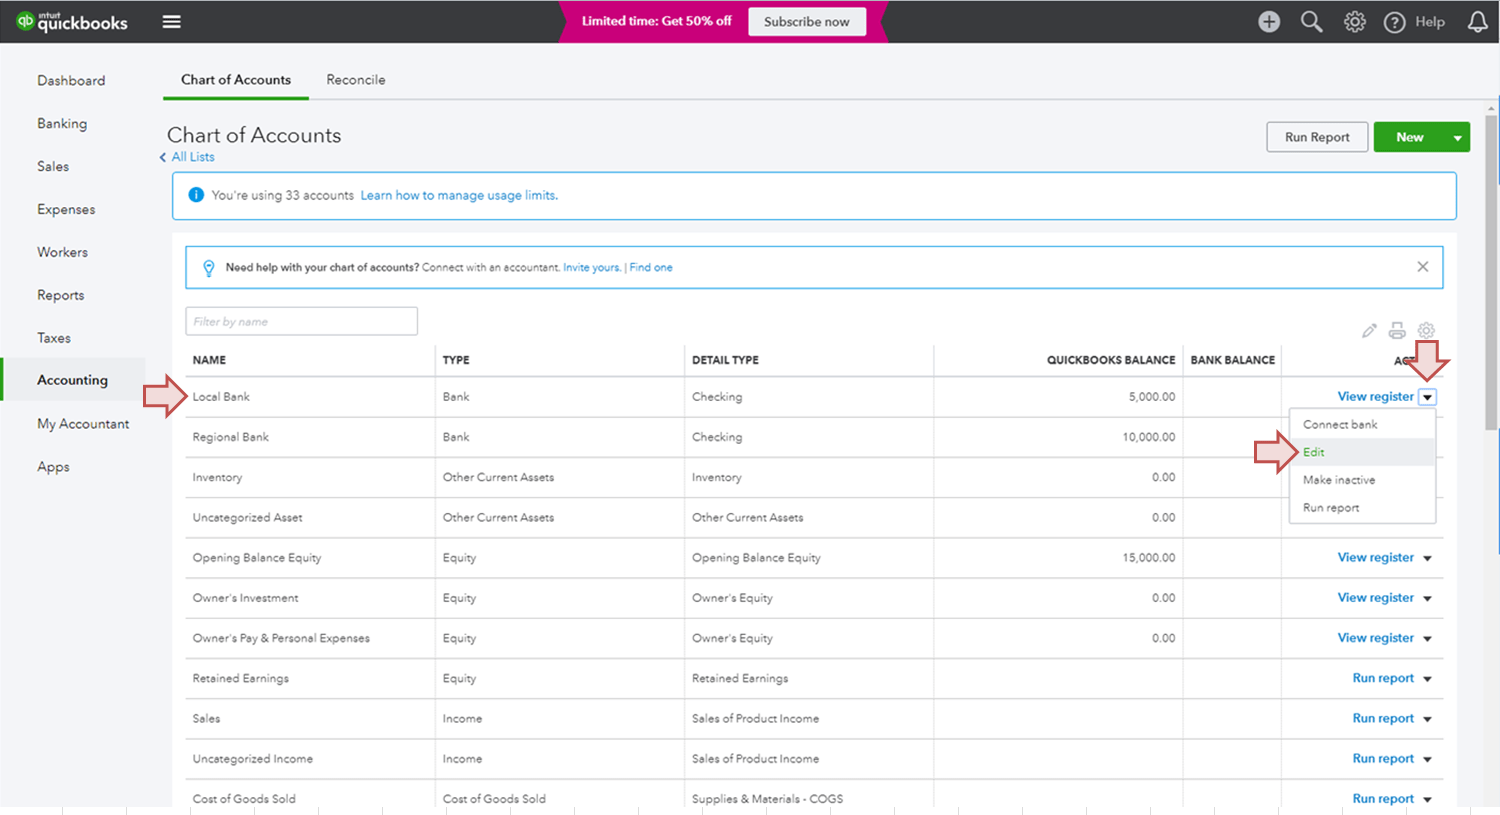Select Accounting in the sidebar
Image resolution: width=1500 pixels, height=815 pixels.
tap(72, 380)
